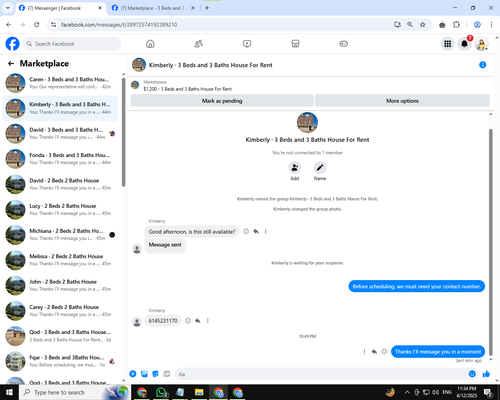Open Carey conversation in list
Image resolution: width=500 pixels, height=400 pixels.
(60, 311)
